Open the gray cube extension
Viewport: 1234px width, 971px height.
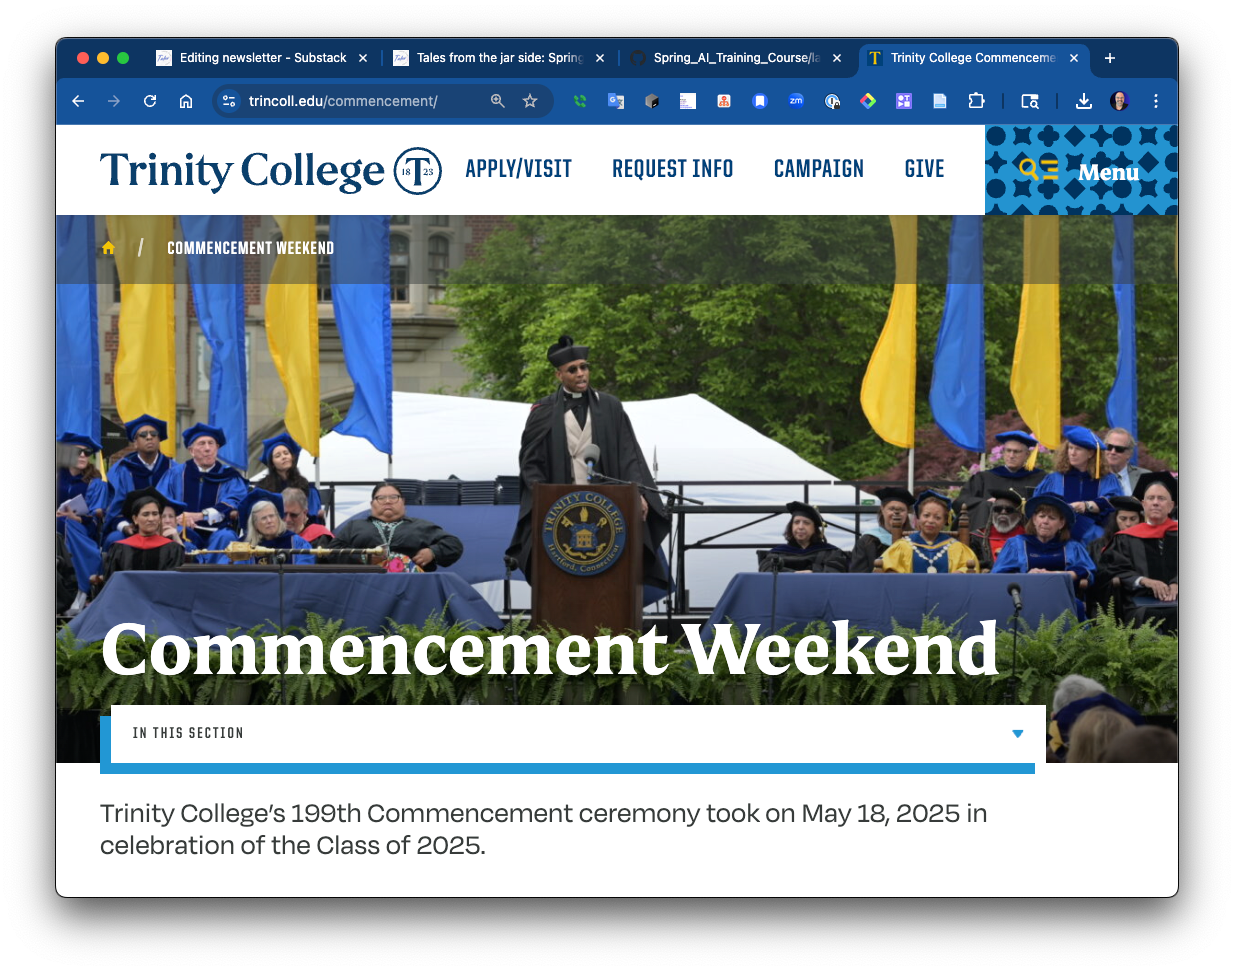(x=652, y=101)
